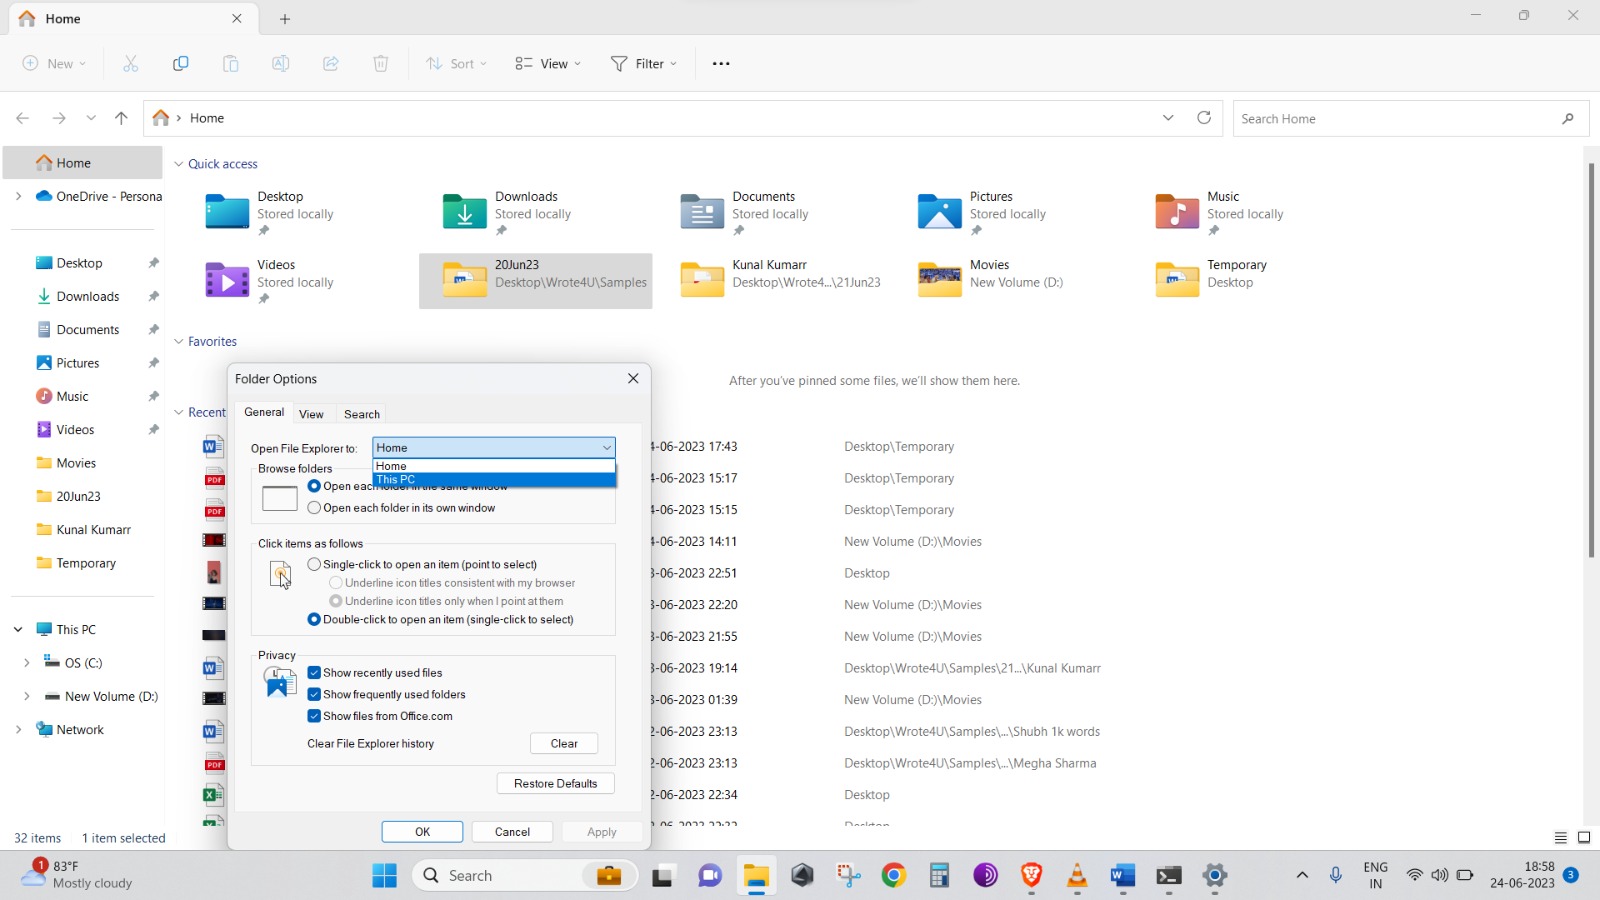
Task: Switch to the Search tab in Folder Options
Action: click(x=362, y=414)
